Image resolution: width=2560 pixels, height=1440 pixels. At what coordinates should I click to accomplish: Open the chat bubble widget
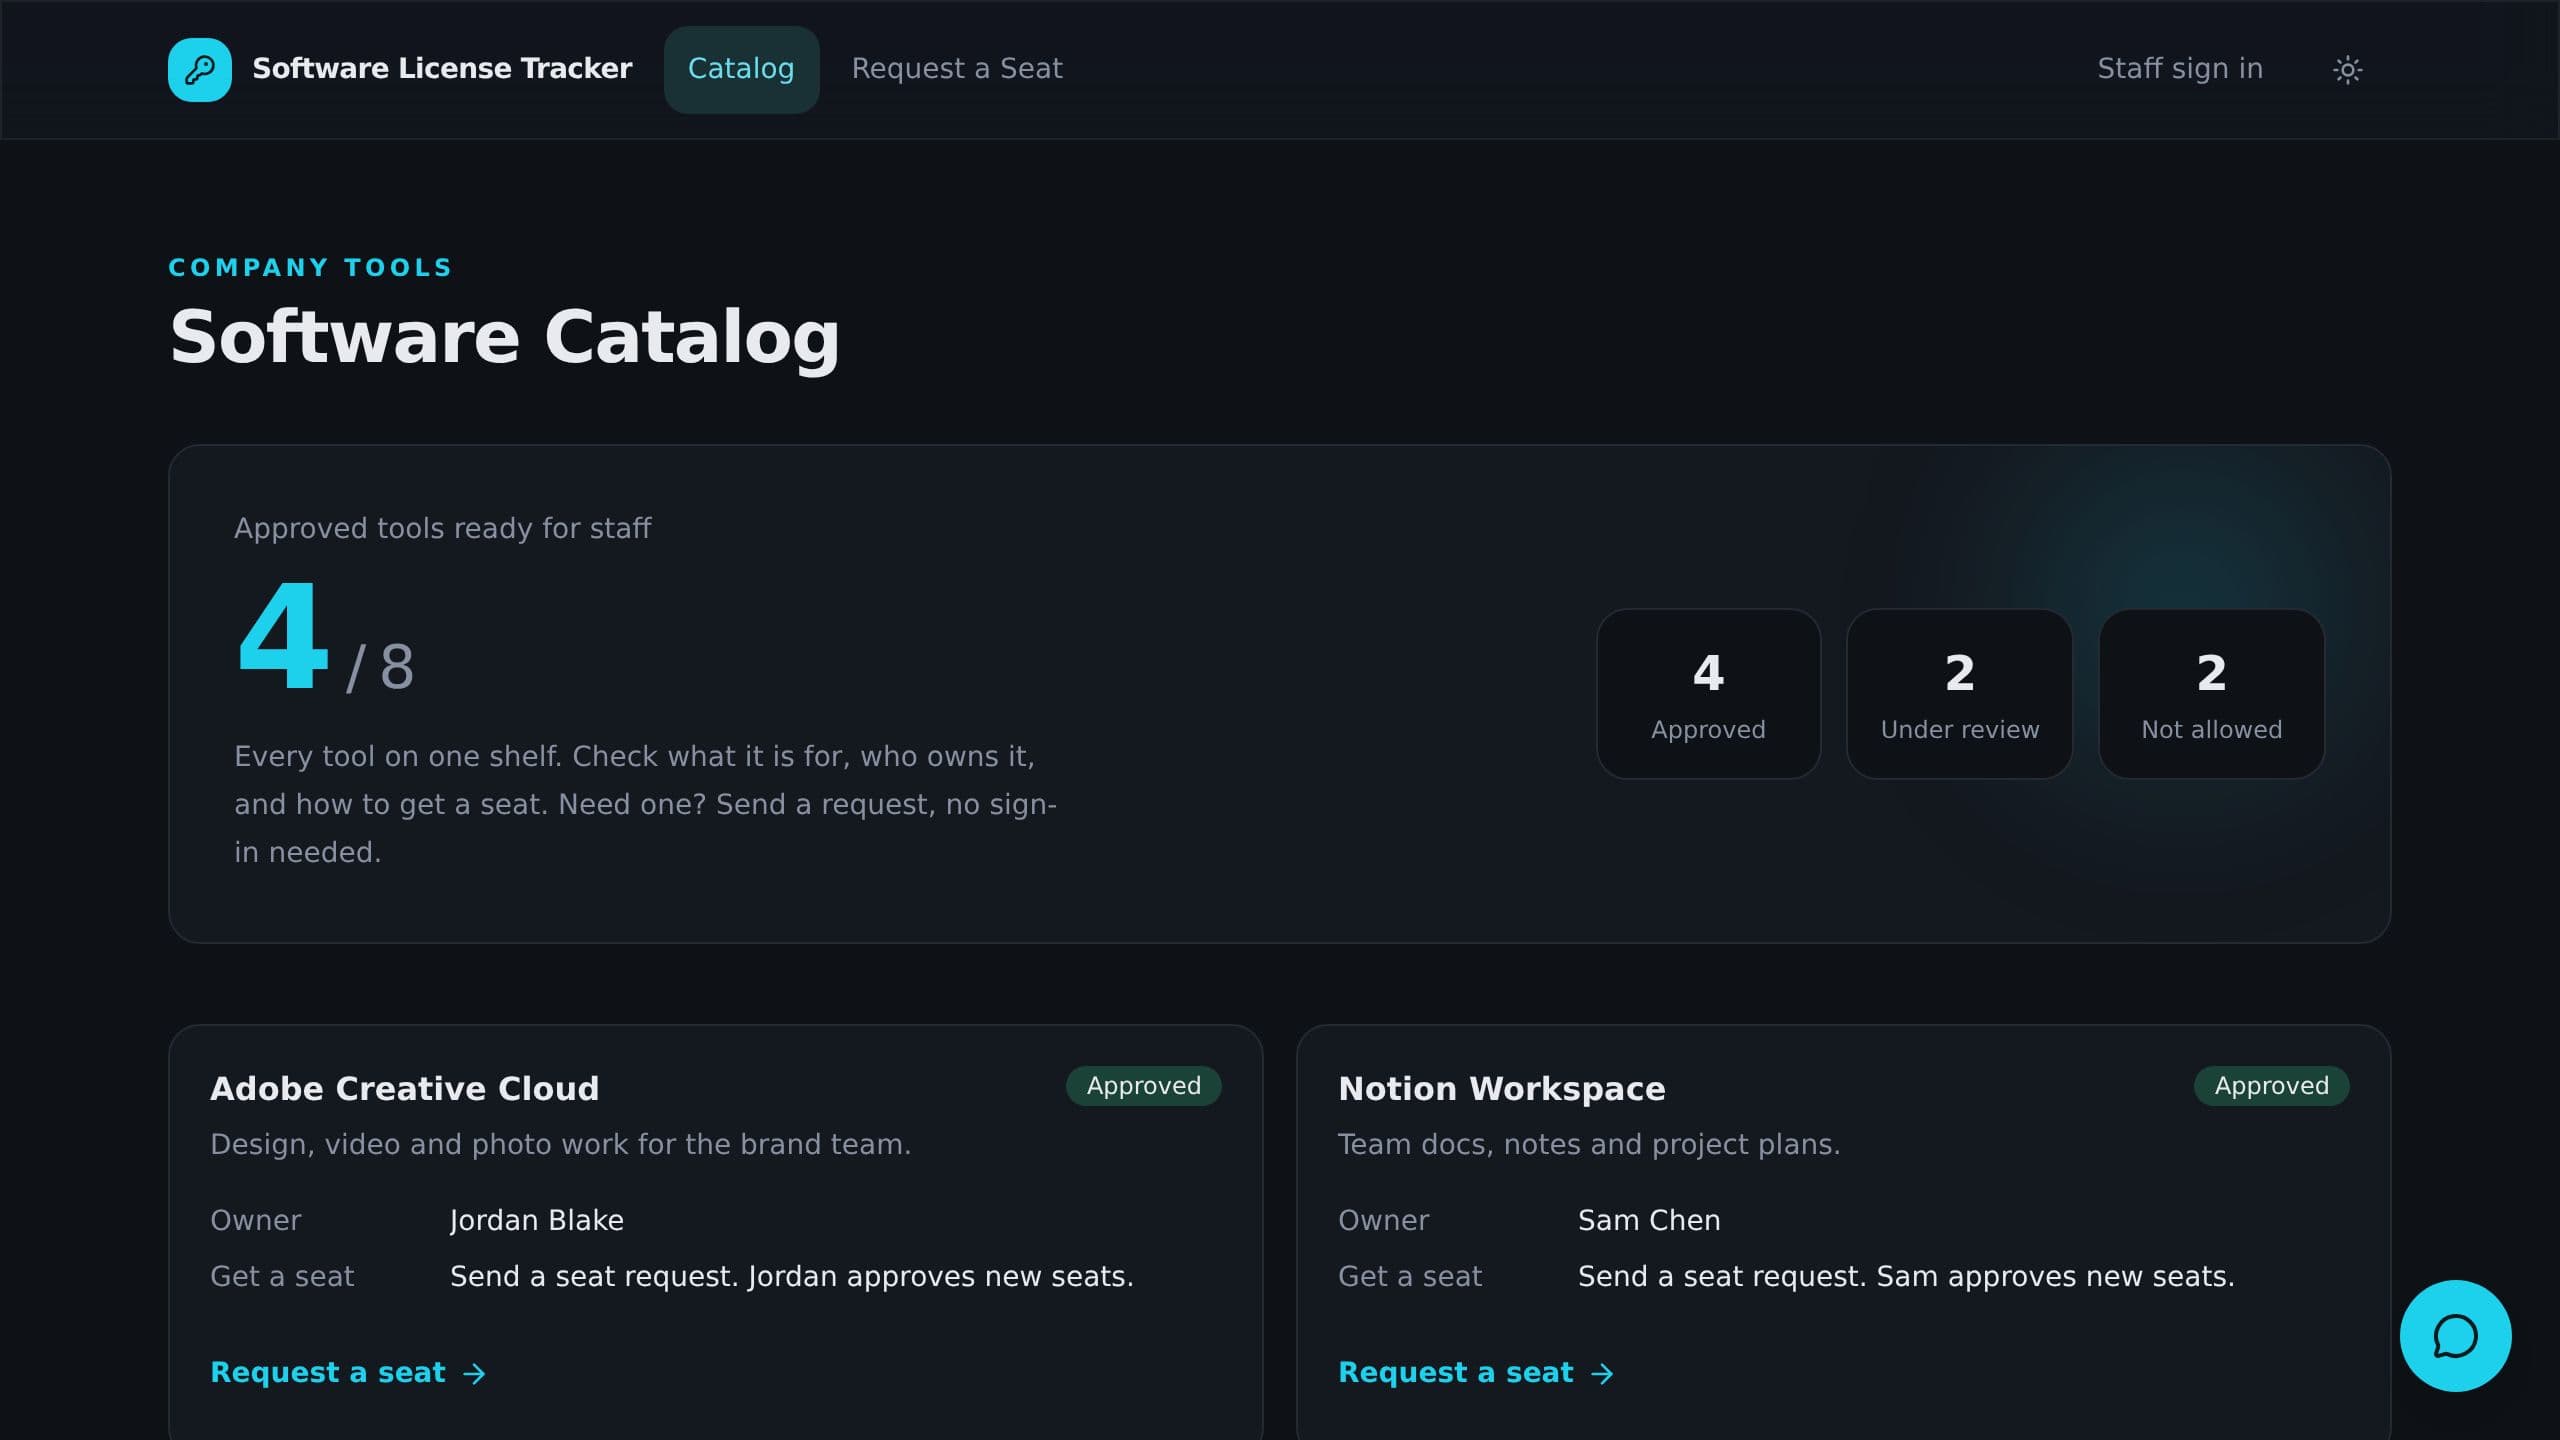2455,1335
